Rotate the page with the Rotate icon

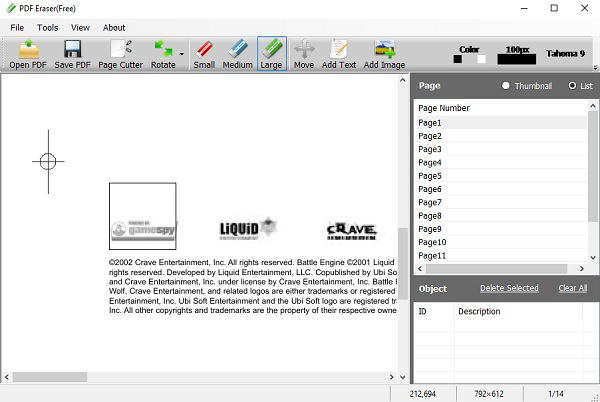[x=163, y=54]
